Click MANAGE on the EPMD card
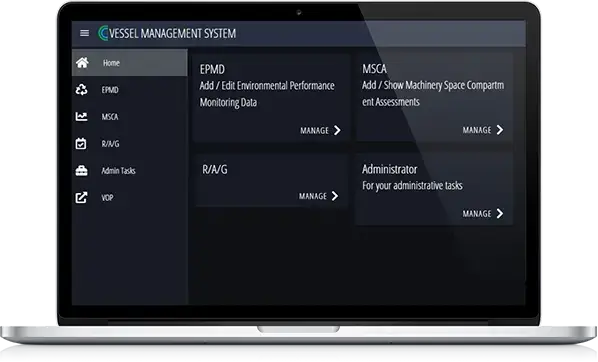The height and width of the screenshot is (362, 598). click(x=314, y=130)
